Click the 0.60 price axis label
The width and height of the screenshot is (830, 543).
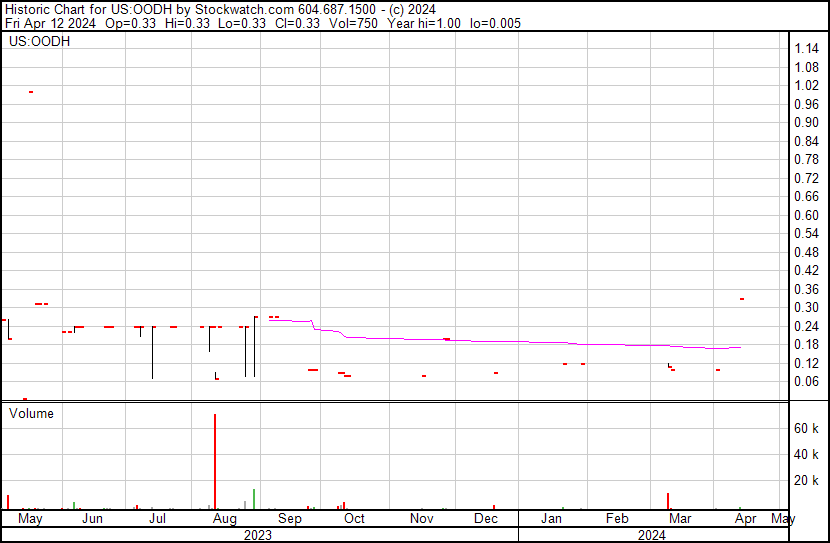click(x=806, y=215)
